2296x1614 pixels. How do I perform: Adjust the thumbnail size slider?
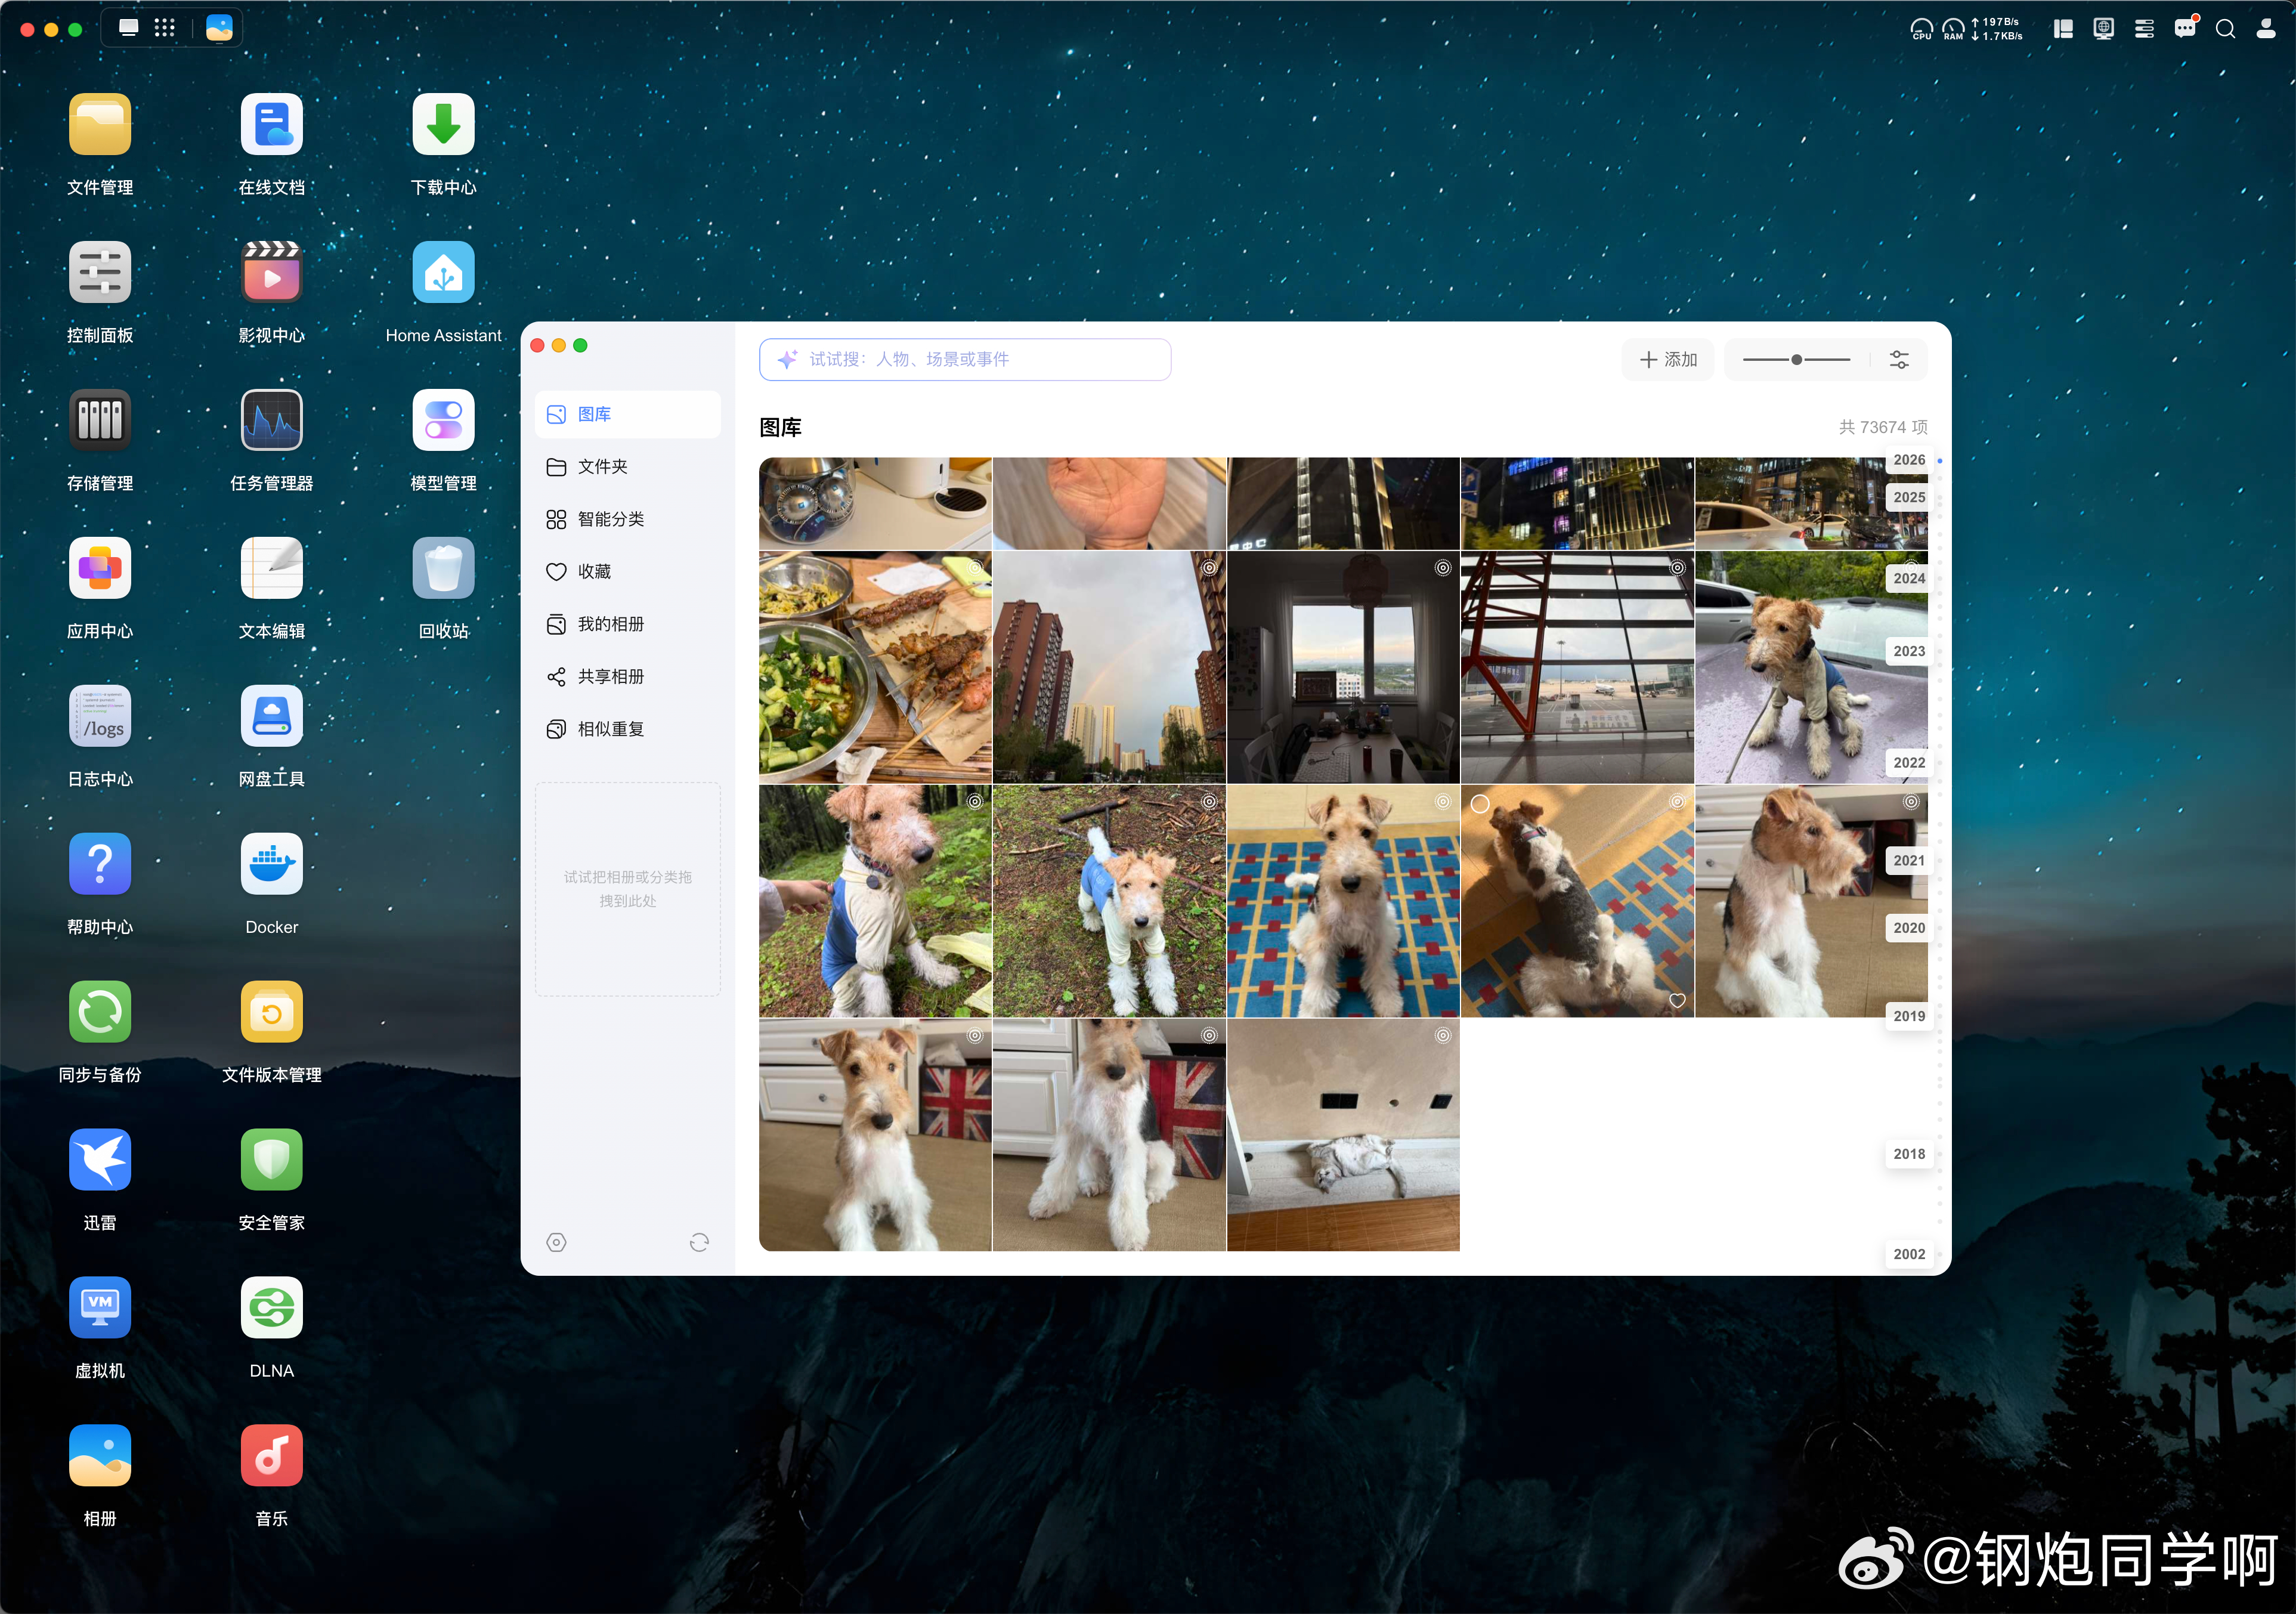(1796, 360)
